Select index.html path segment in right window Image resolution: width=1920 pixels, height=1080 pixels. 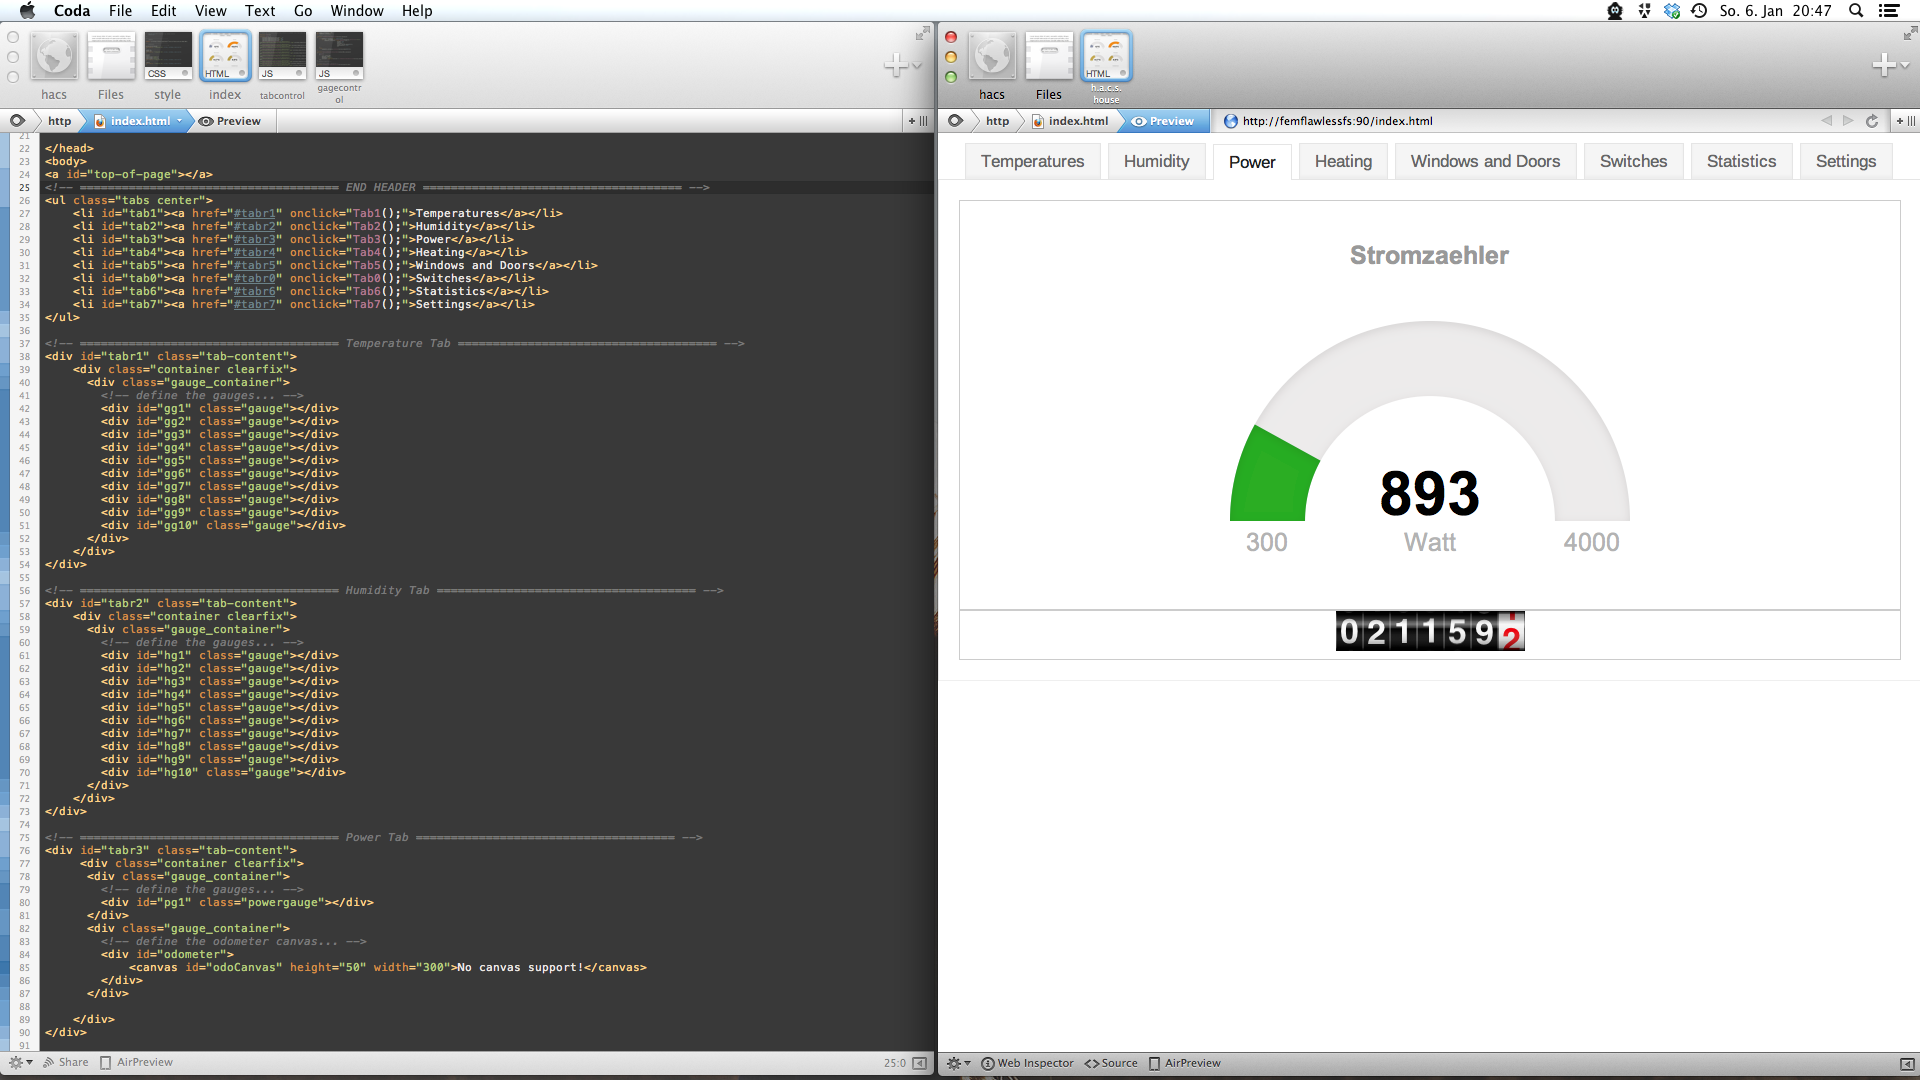(x=1070, y=121)
